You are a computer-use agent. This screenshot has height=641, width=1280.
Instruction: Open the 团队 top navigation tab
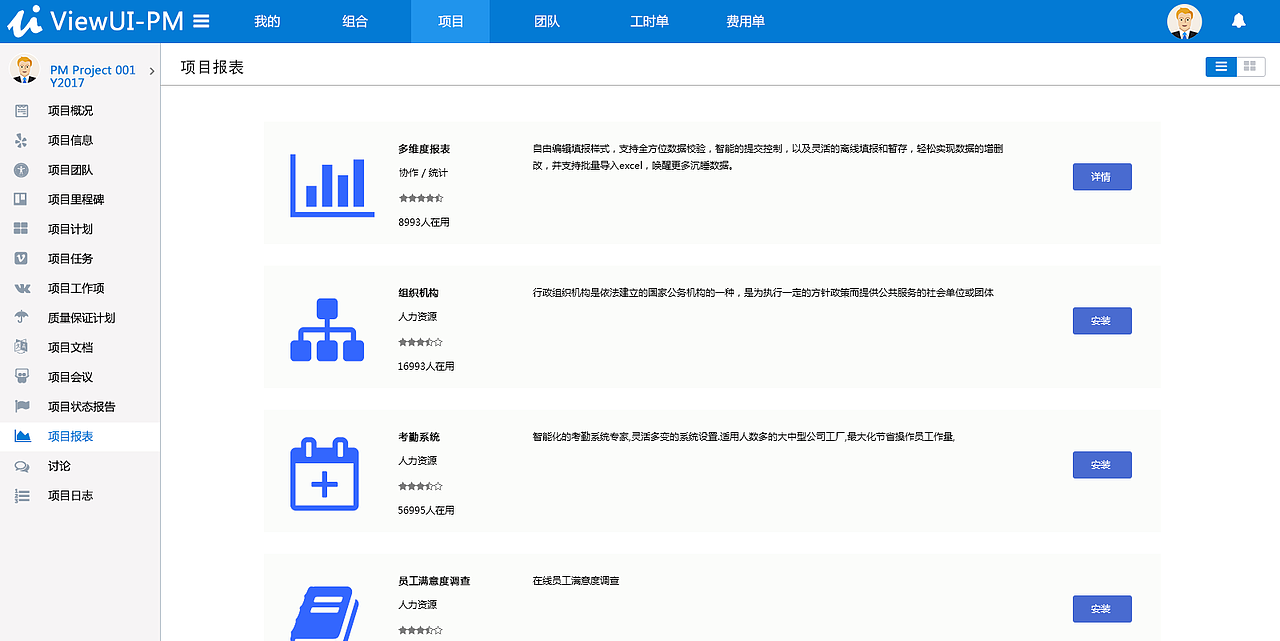click(547, 21)
